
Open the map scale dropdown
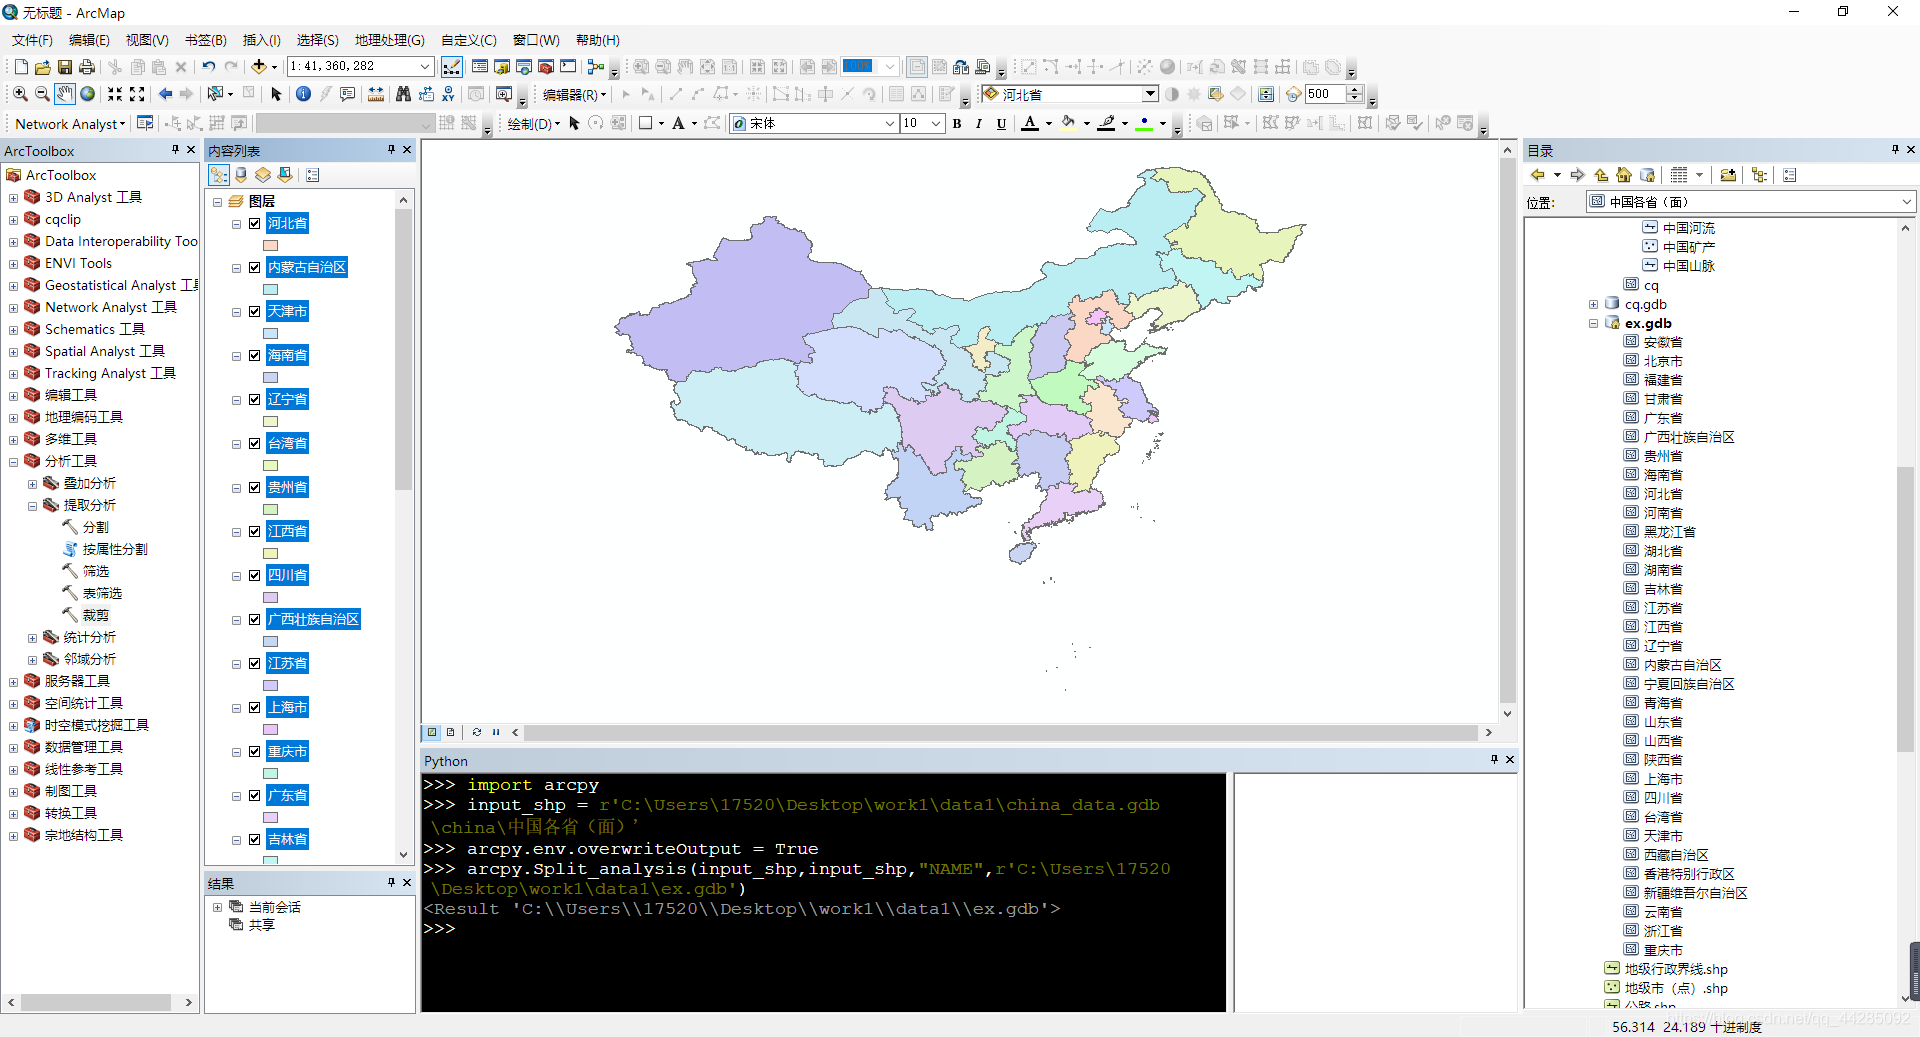(424, 66)
